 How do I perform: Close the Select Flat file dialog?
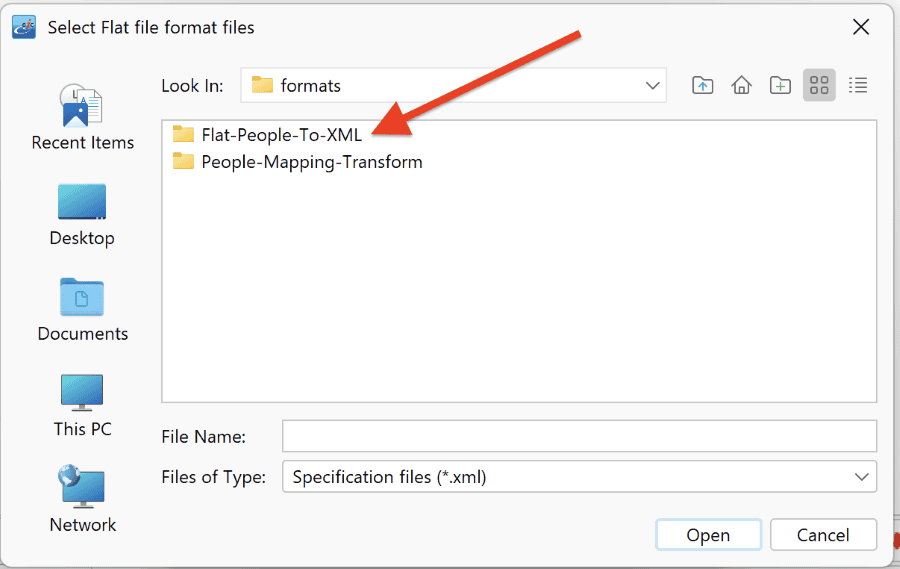point(861,26)
